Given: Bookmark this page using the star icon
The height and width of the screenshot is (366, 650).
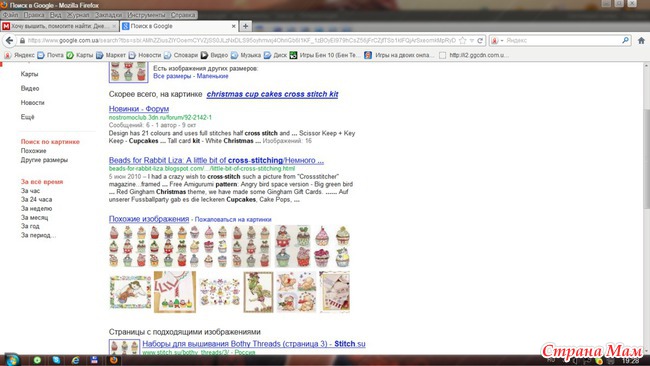Looking at the screenshot, I should pyautogui.click(x=463, y=41).
